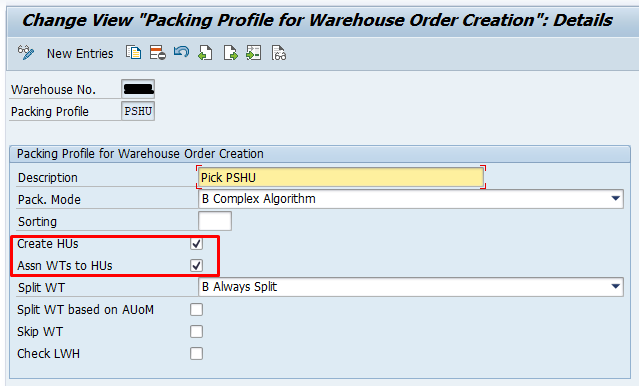
Task: Uncheck the Assn WTs to HUs checkbox
Action: tap(196, 266)
